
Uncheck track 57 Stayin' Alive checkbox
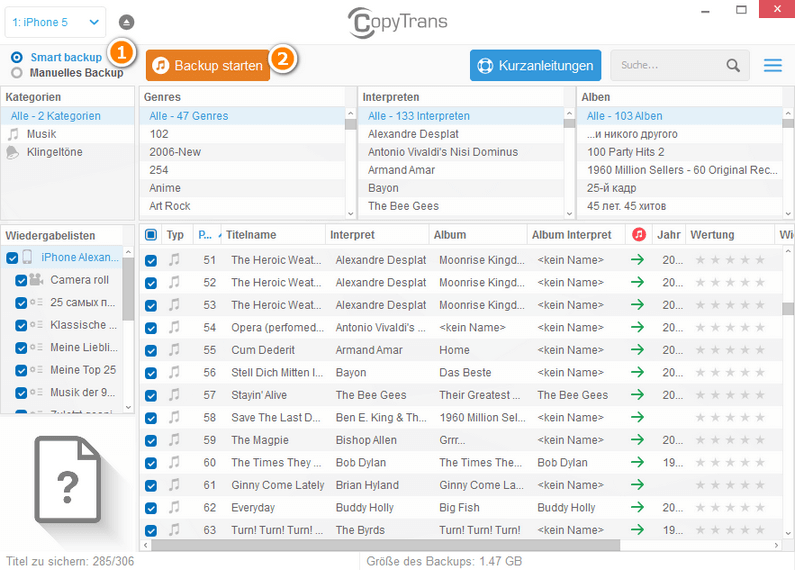click(151, 396)
